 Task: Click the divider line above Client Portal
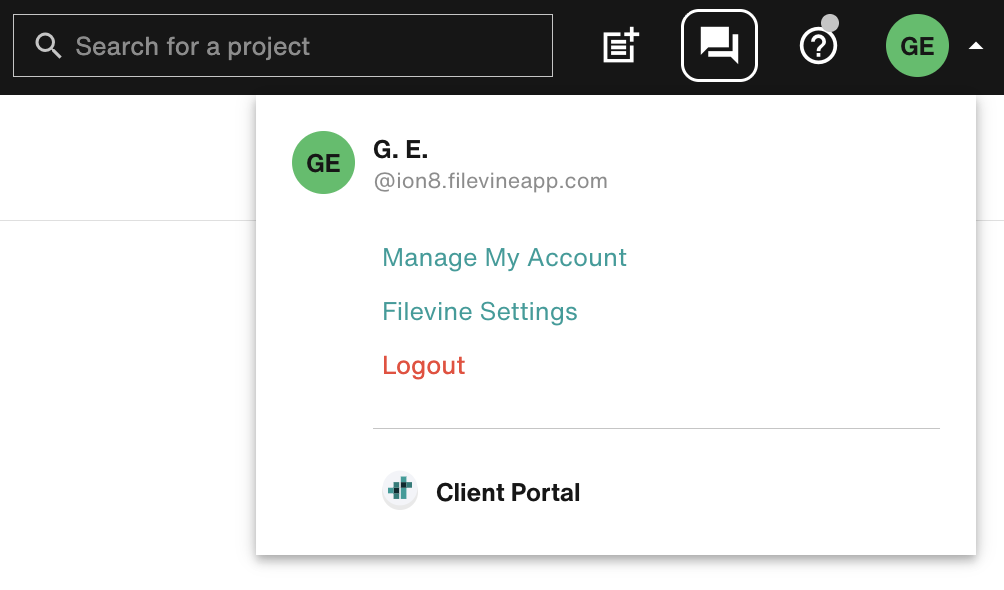656,428
